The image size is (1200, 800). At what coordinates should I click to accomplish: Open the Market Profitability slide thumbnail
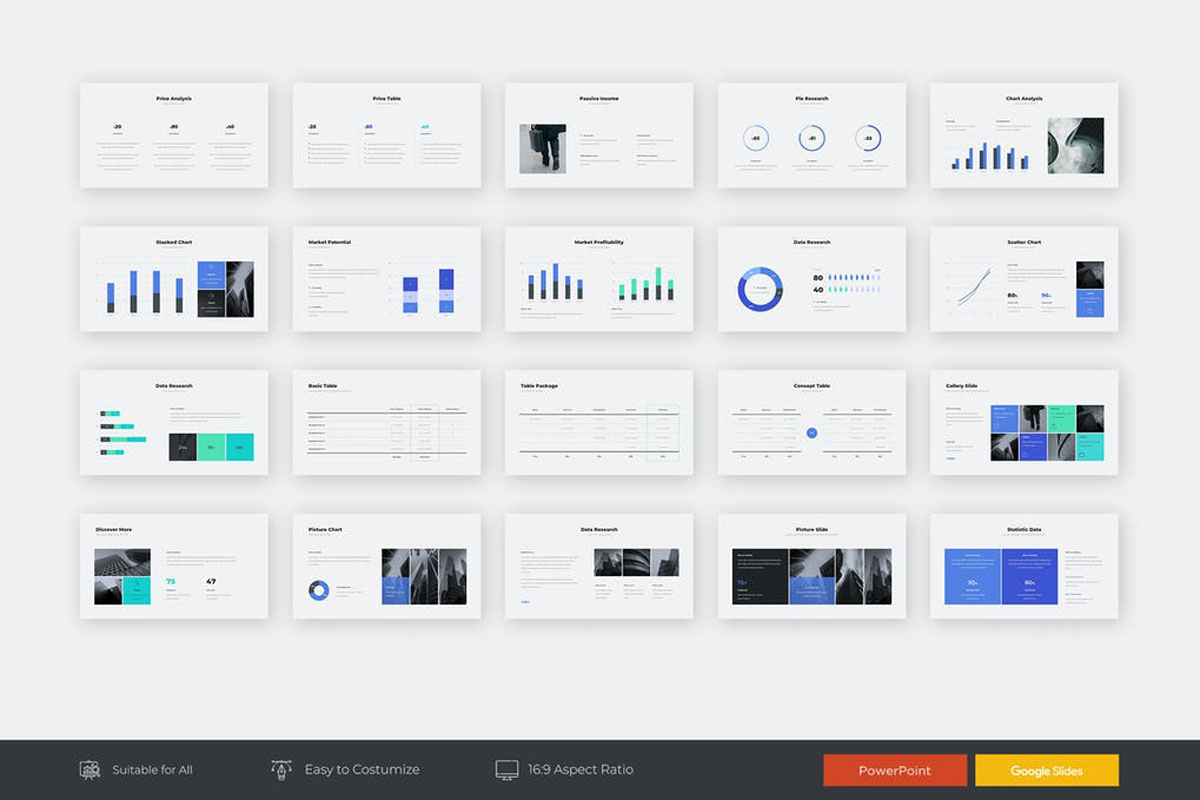pyautogui.click(x=600, y=278)
